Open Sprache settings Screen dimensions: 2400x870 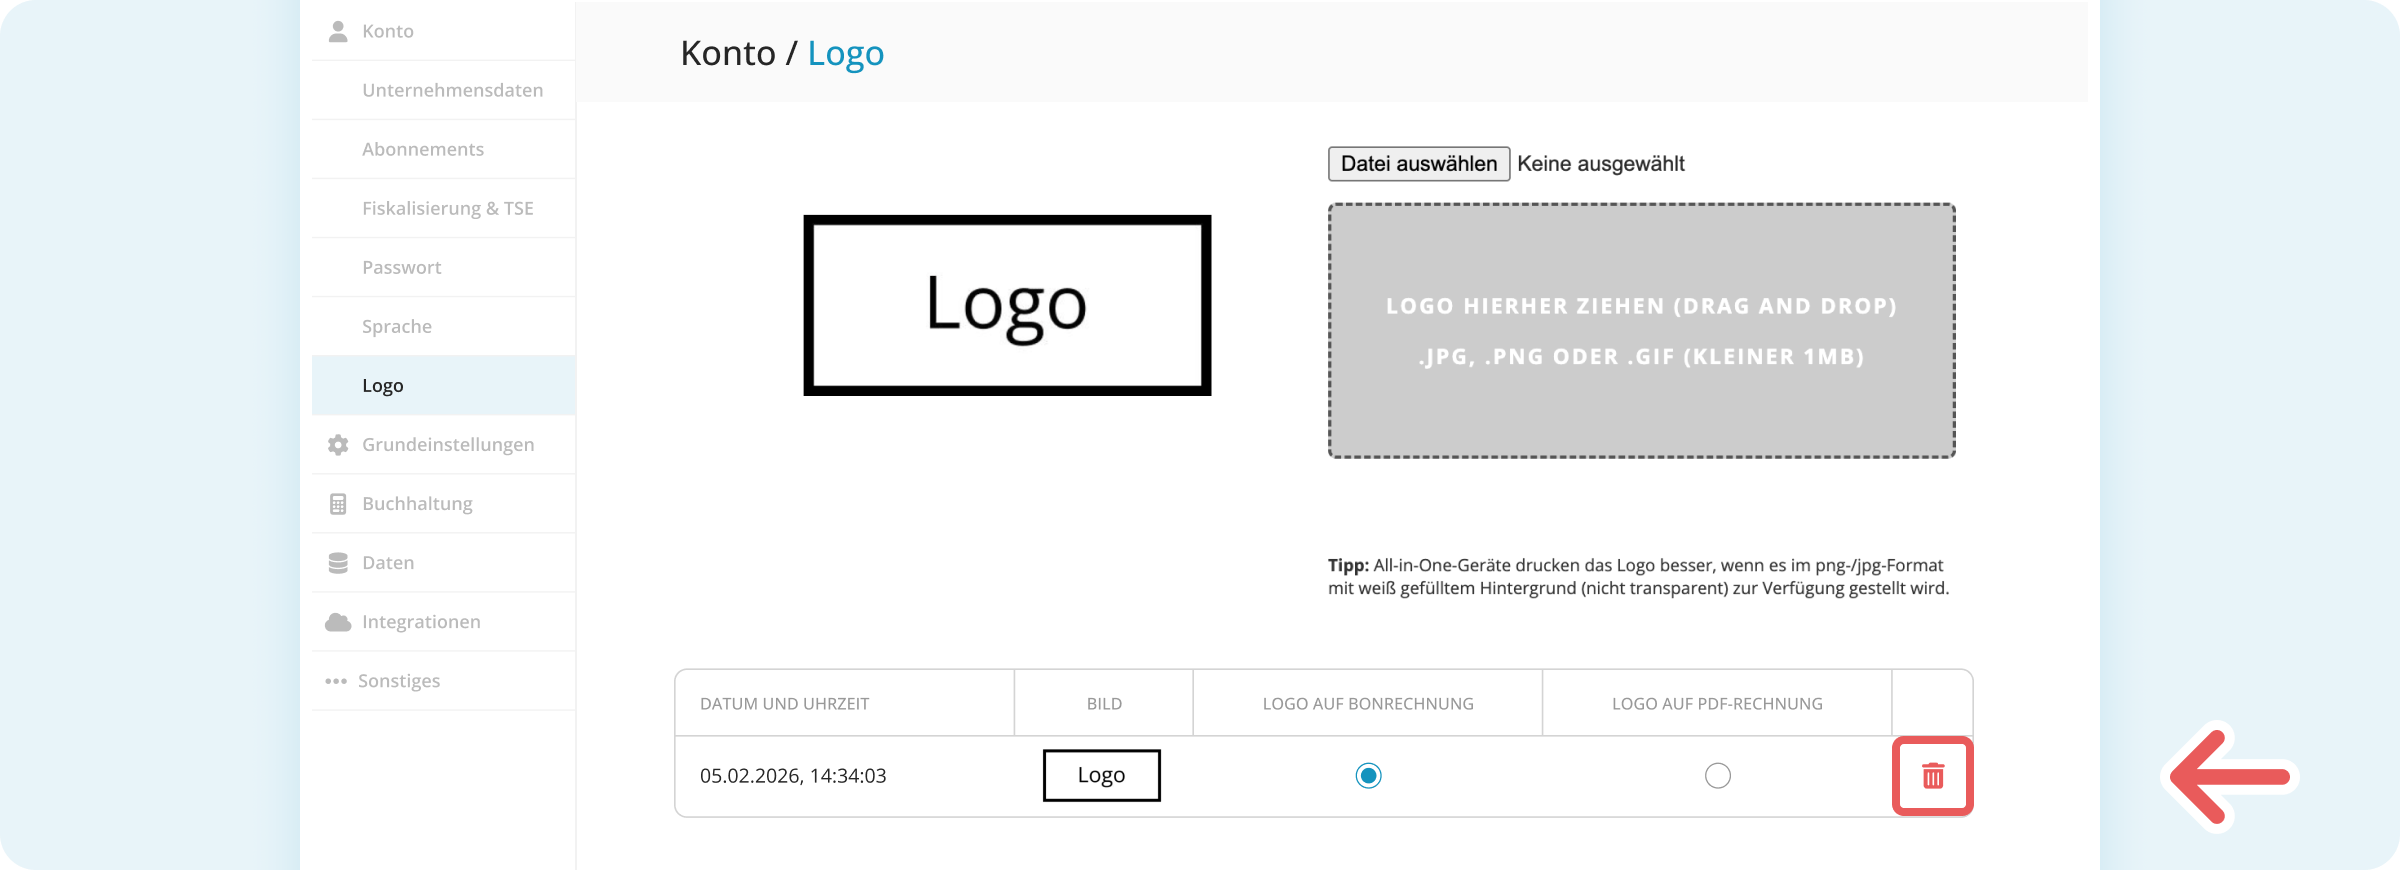click(396, 326)
